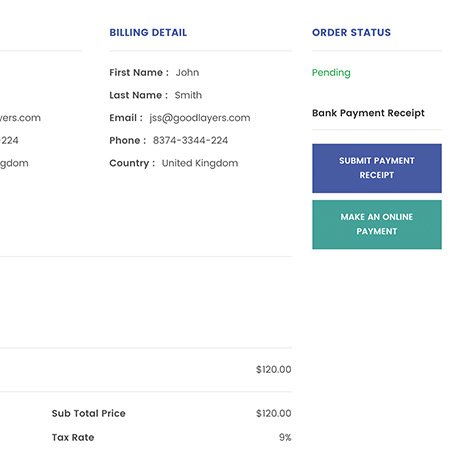Select the last name value Smith
The width and height of the screenshot is (450, 450).
188,95
